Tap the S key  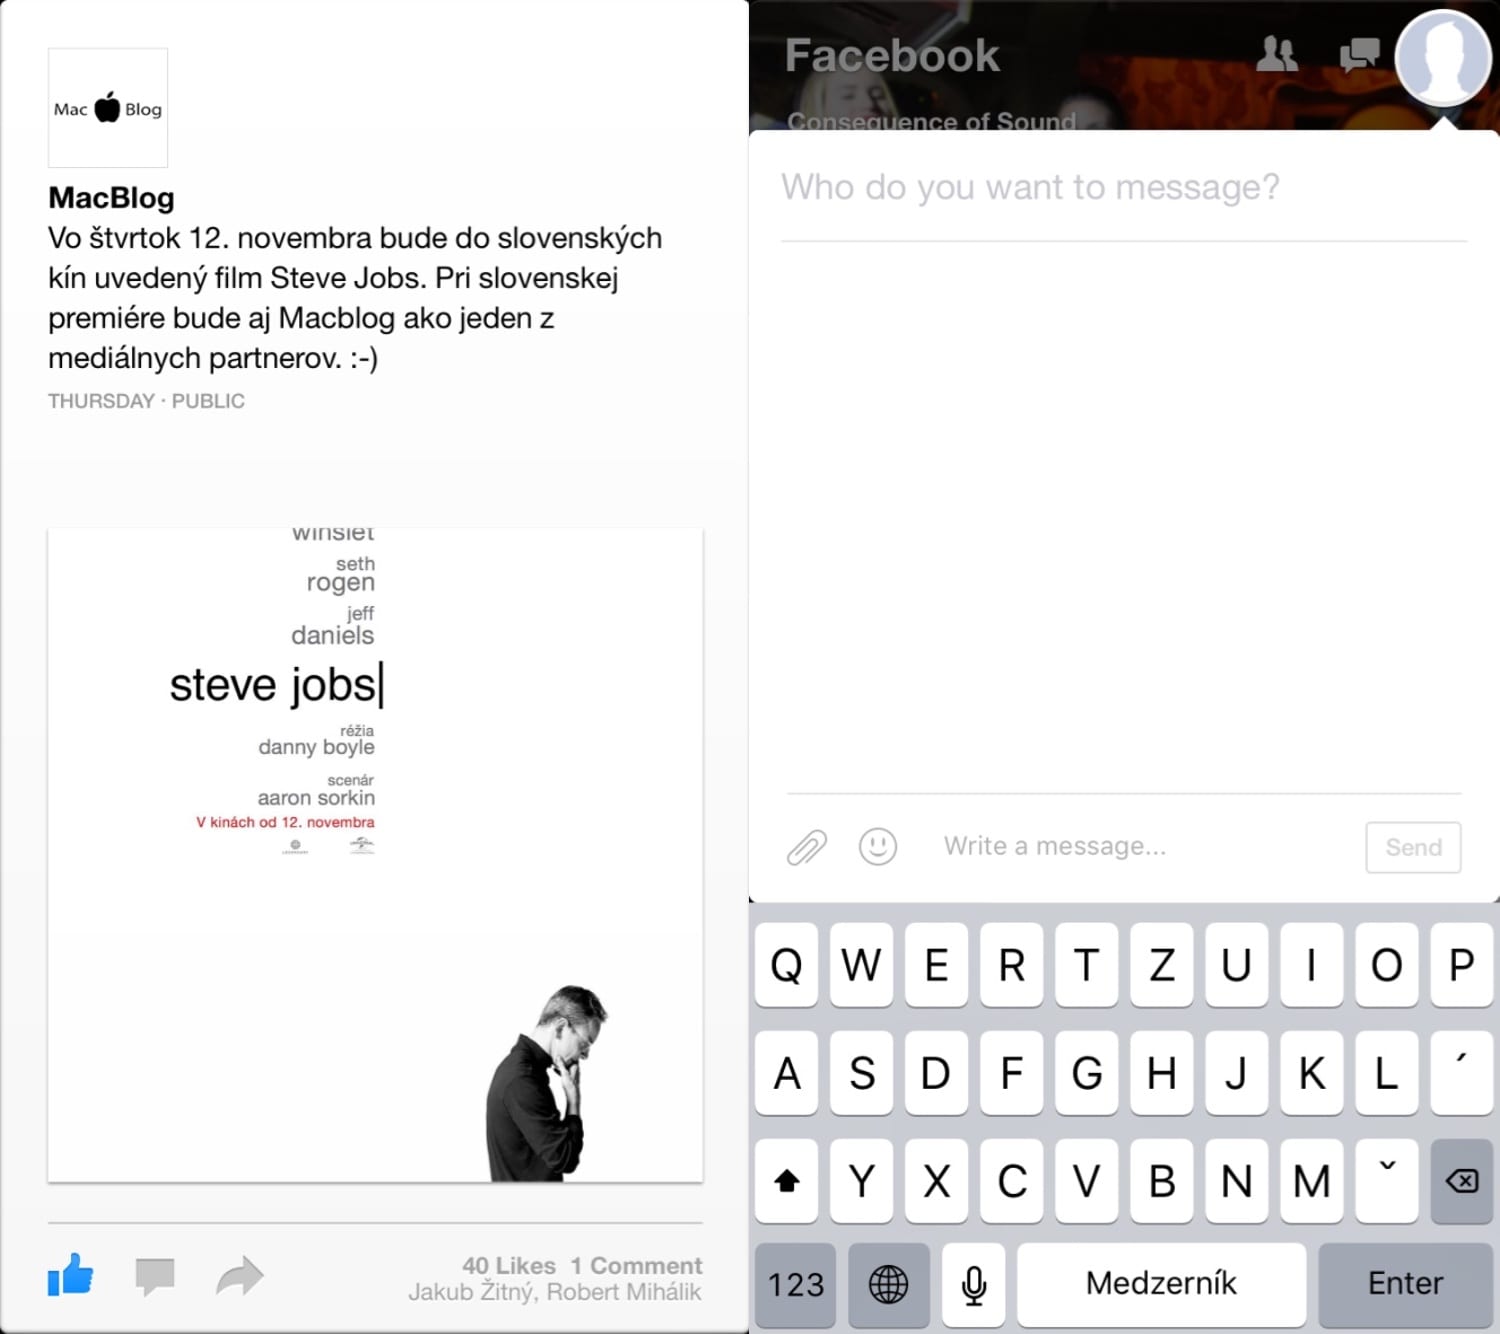click(862, 1073)
